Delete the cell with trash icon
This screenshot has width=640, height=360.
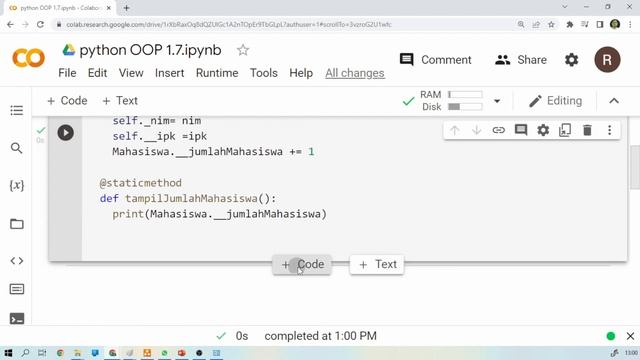(x=587, y=130)
